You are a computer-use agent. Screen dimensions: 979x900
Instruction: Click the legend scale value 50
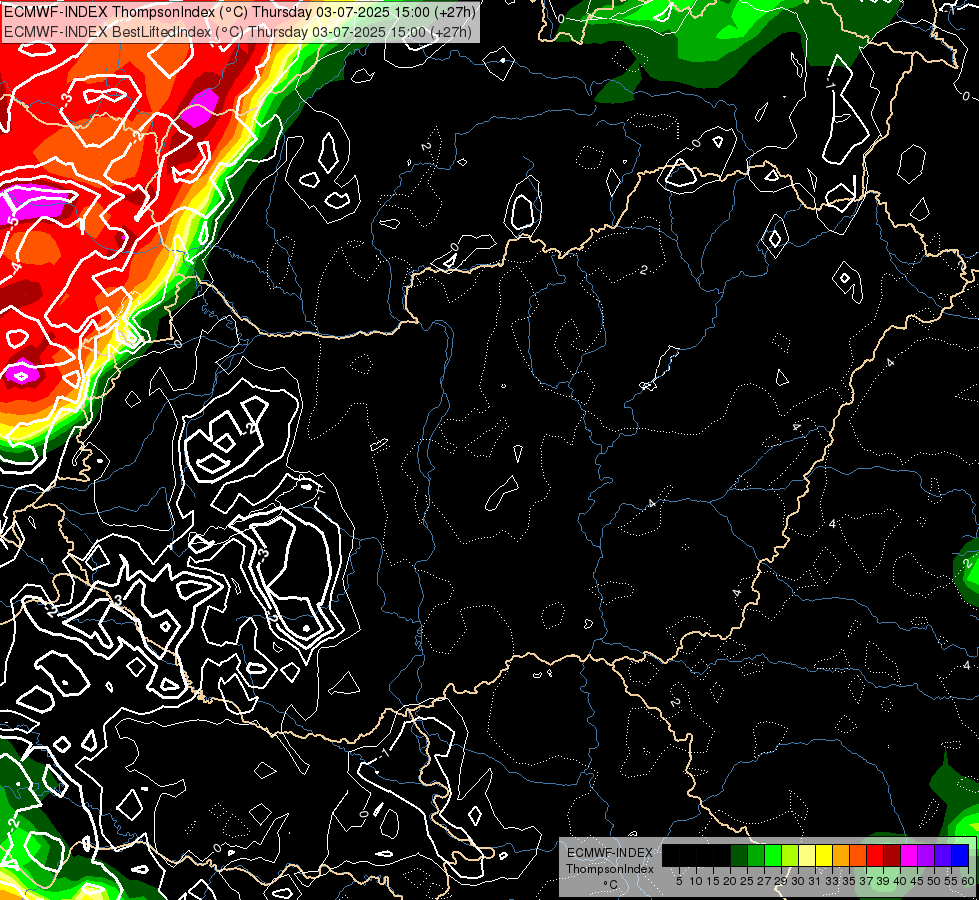935,881
